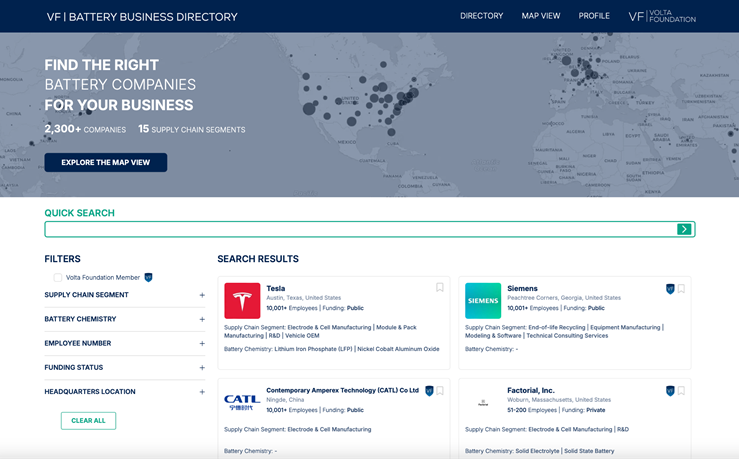Click the '51-200 Employees' text on Factorial card

532,410
